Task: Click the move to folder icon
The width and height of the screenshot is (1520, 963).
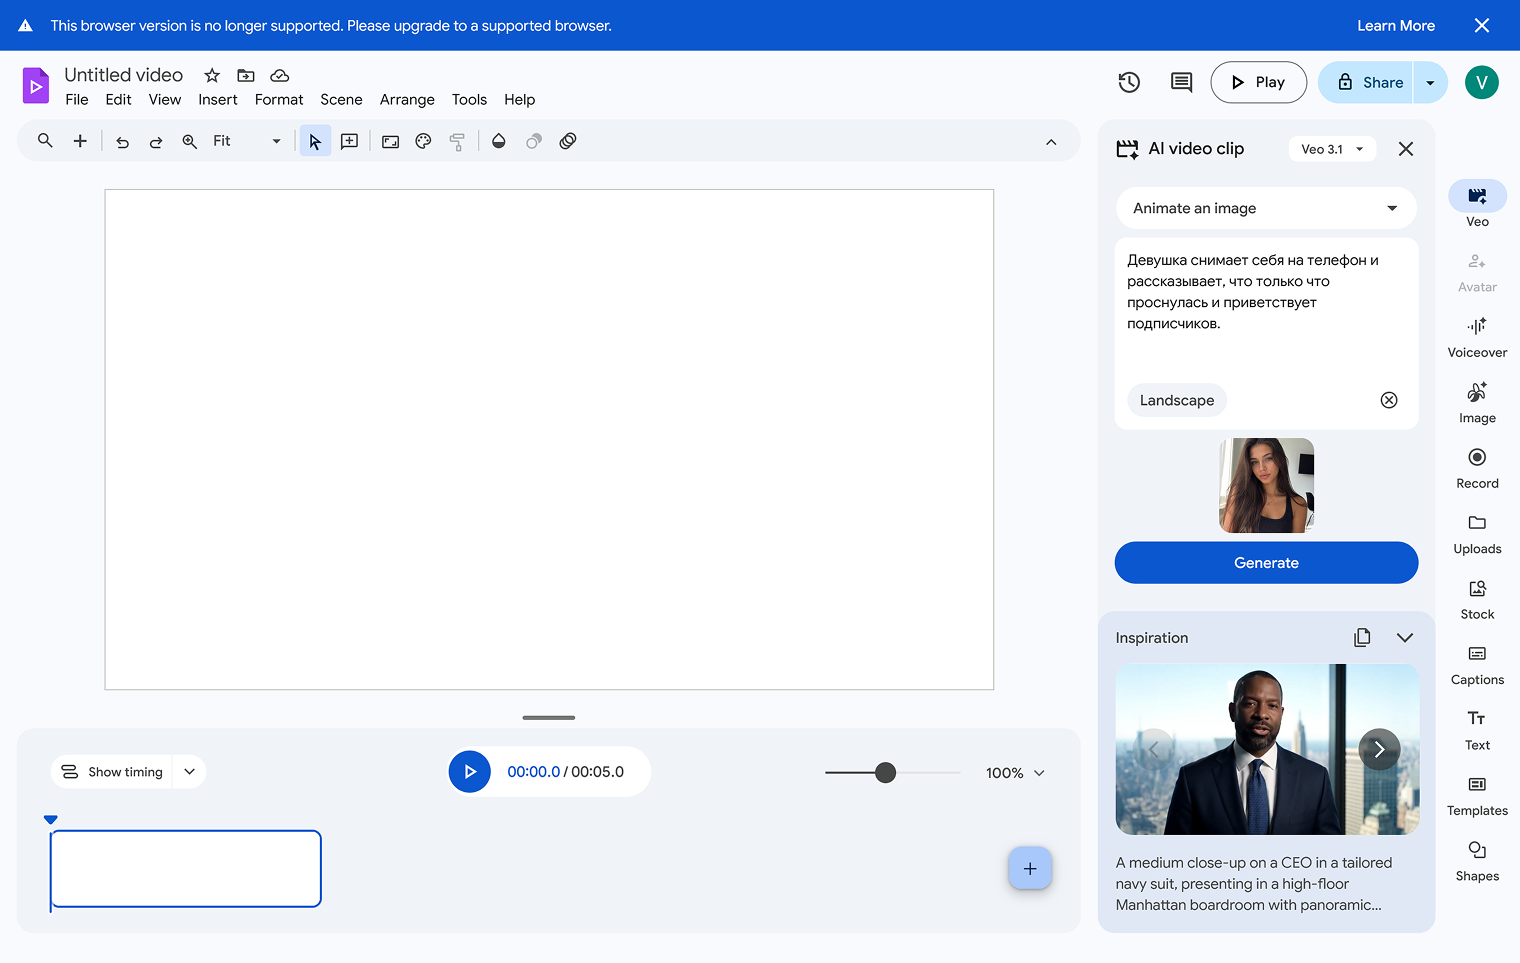Action: click(246, 75)
